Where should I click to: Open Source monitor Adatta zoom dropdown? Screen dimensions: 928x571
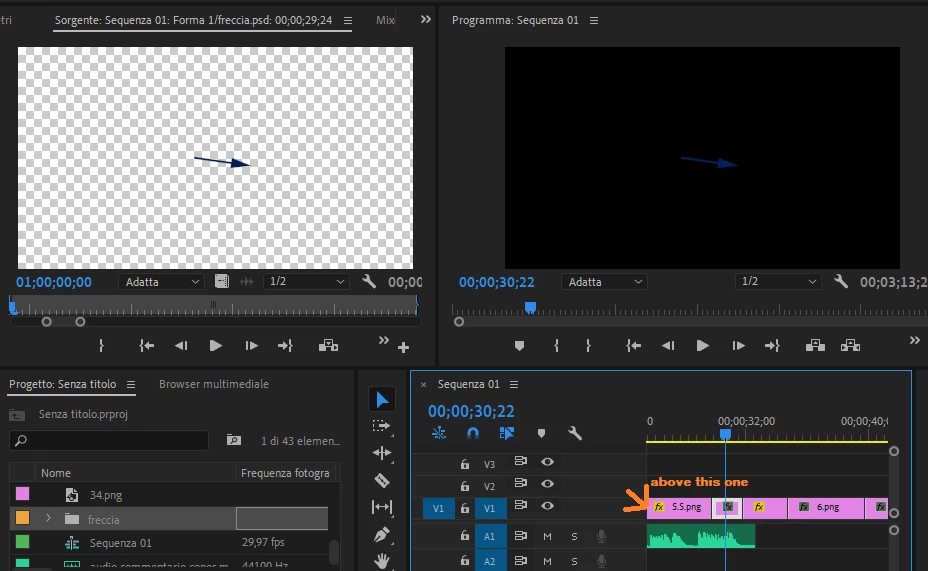[161, 282]
